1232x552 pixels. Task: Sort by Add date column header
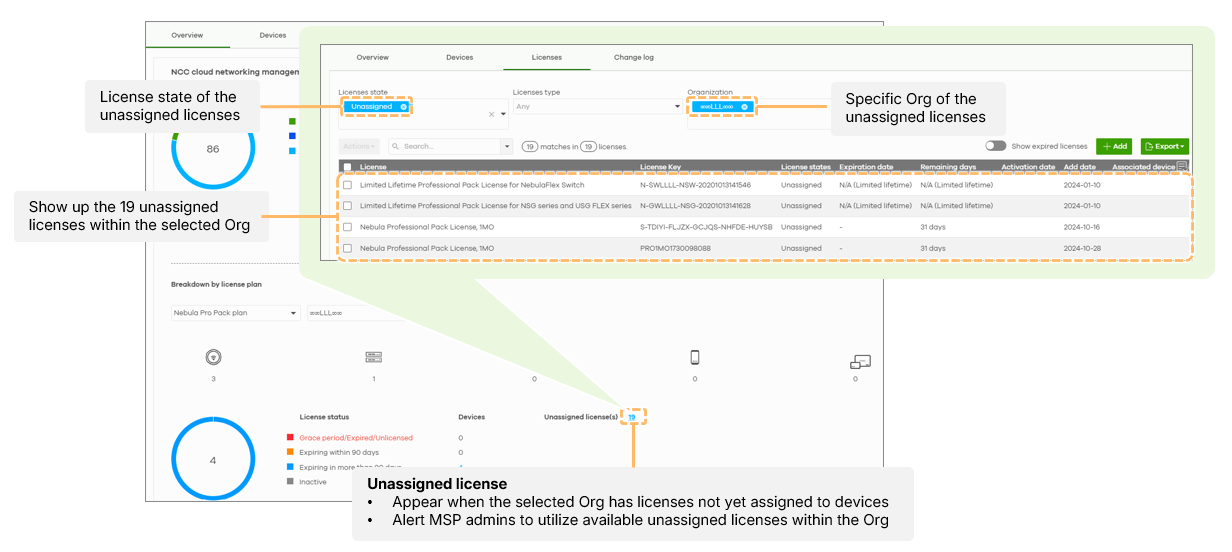click(1079, 167)
